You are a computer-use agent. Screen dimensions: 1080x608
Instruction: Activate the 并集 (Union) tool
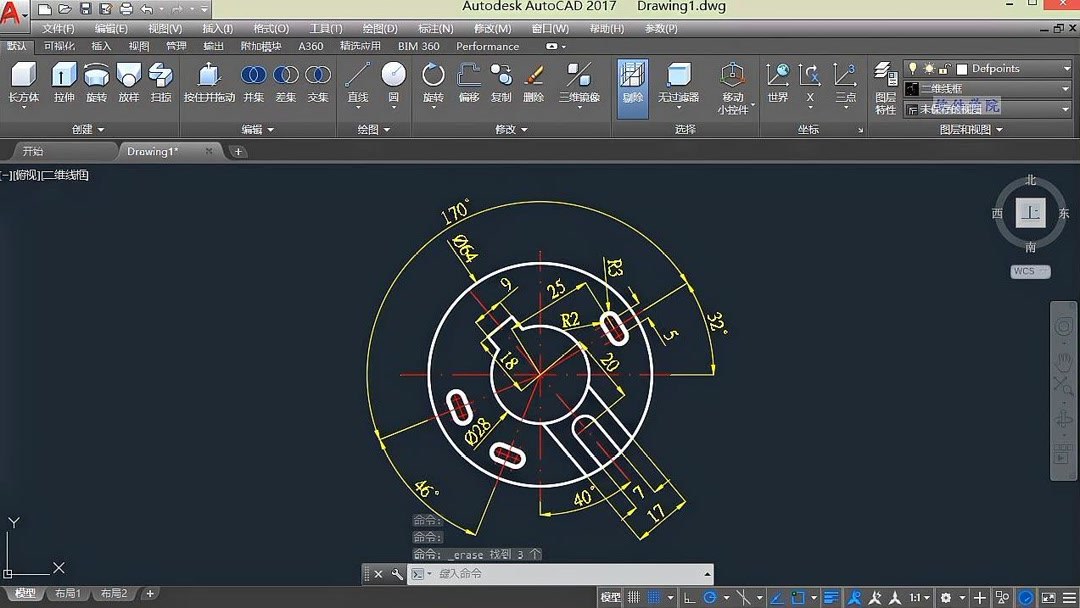253,75
